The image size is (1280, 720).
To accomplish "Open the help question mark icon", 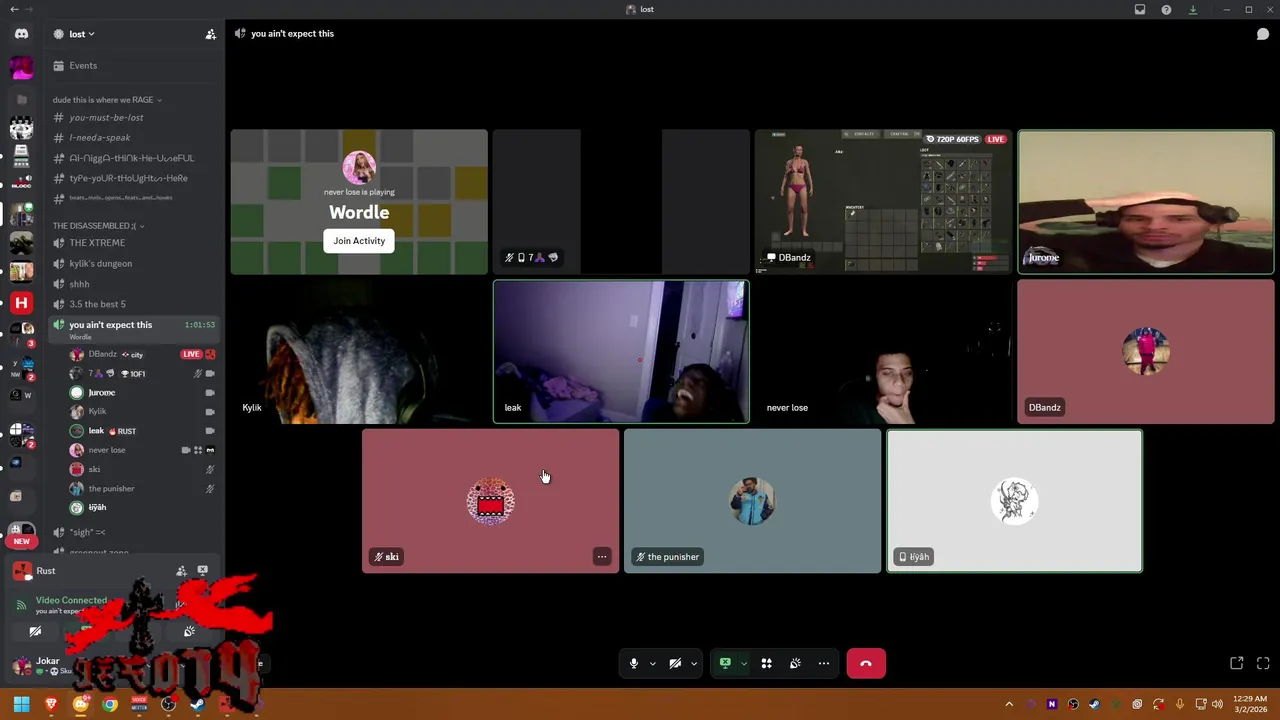I will 1166,10.
